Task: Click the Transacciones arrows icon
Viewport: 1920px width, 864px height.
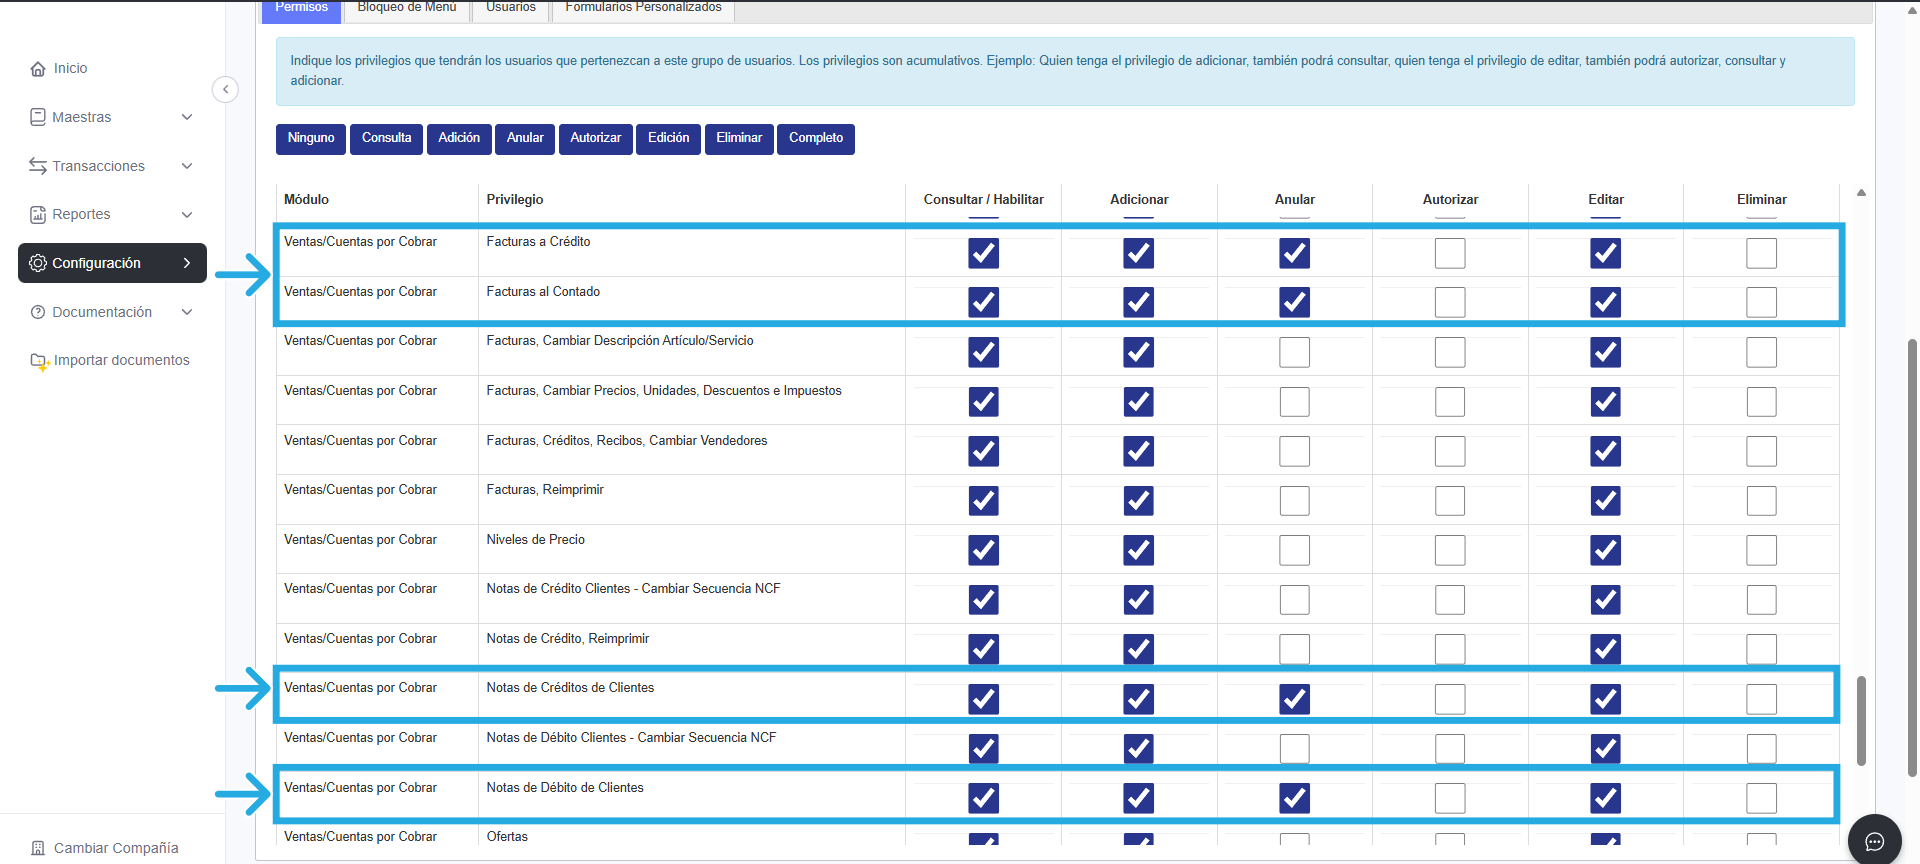Action: [x=38, y=166]
